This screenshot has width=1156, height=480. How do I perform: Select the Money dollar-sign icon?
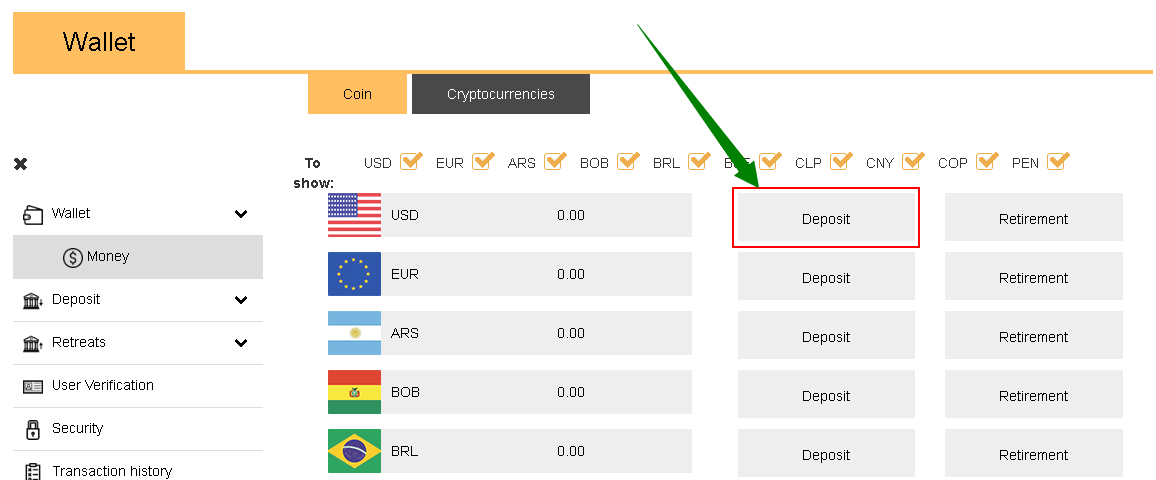(x=72, y=257)
